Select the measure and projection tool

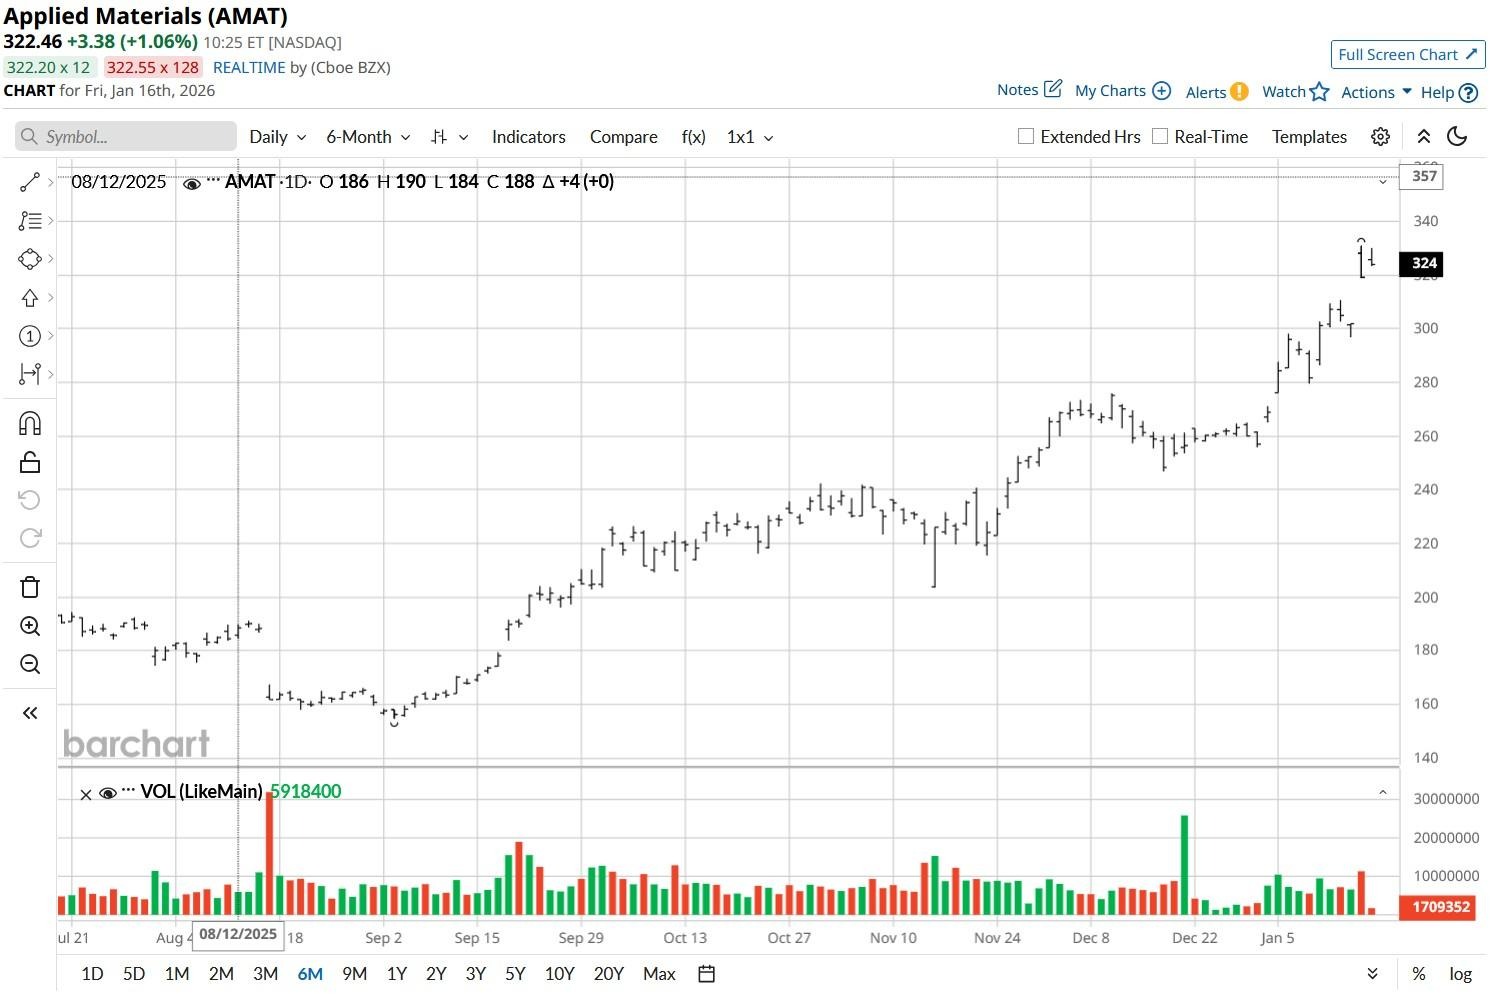coord(29,374)
